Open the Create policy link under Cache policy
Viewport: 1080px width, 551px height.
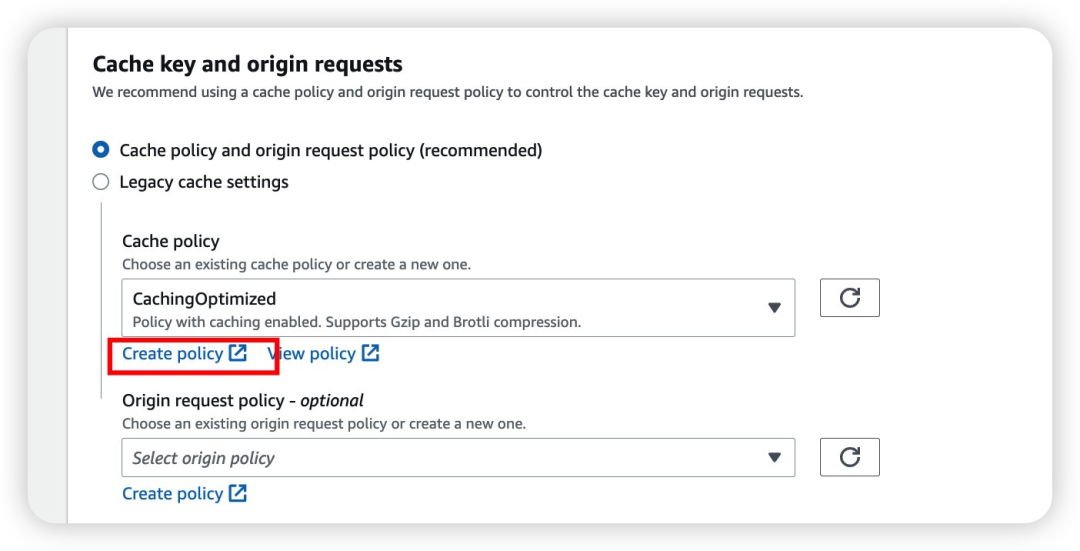(172, 353)
